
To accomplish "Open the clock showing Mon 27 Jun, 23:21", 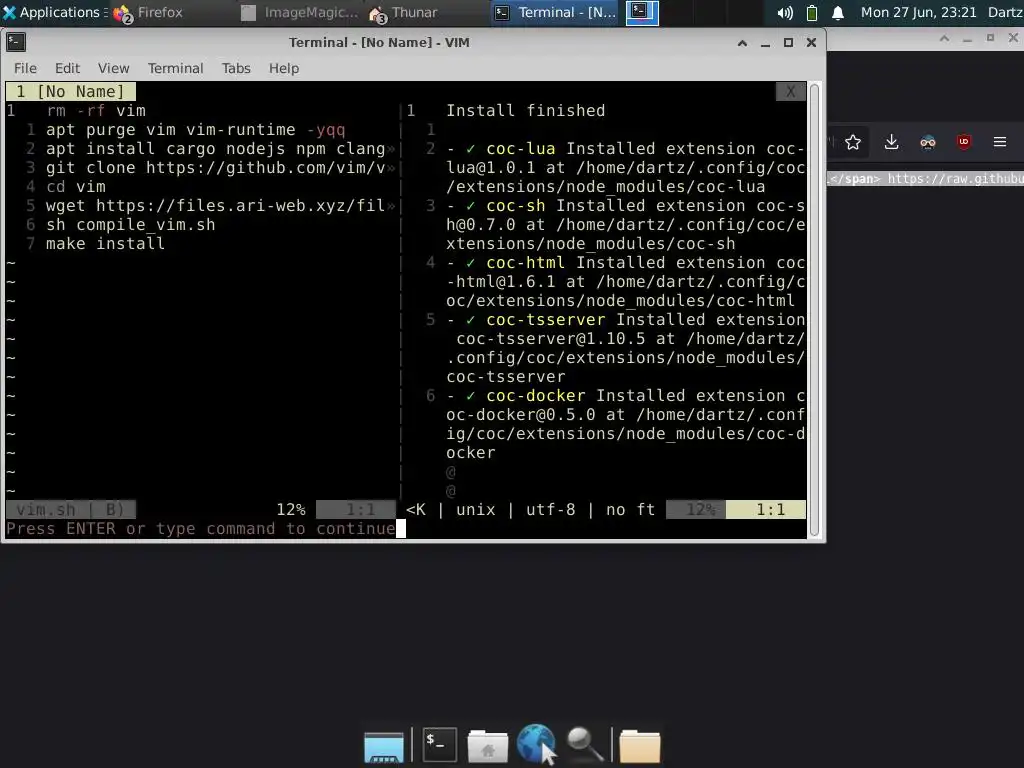I will [x=918, y=12].
